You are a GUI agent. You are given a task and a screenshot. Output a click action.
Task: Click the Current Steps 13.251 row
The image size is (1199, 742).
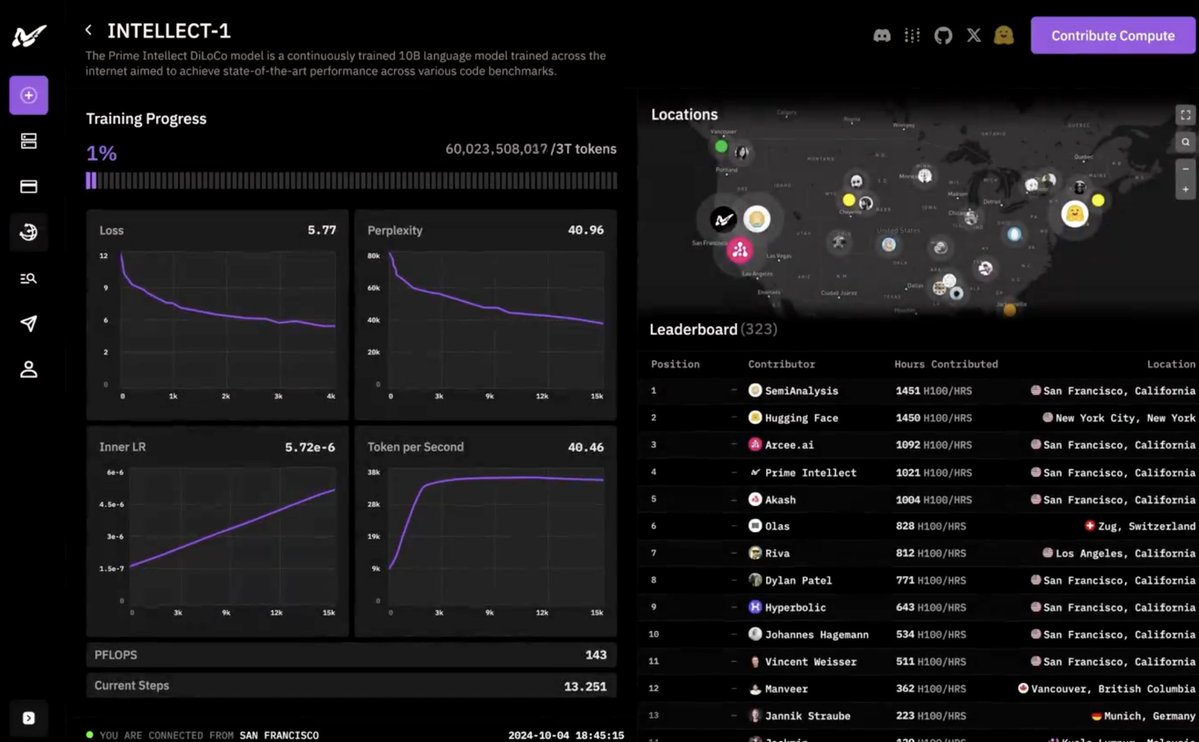click(x=352, y=685)
